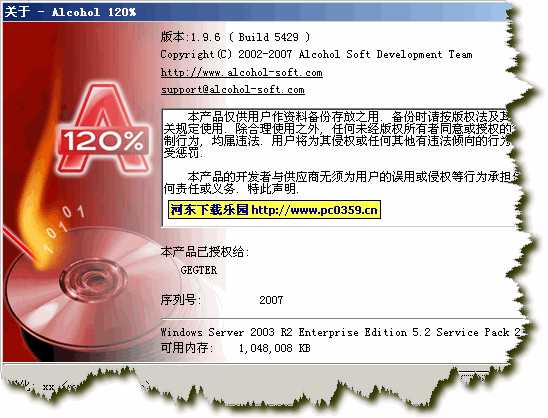Screen dimensions: 548x418
Task: Click the serial number value 2007
Action: (271, 300)
